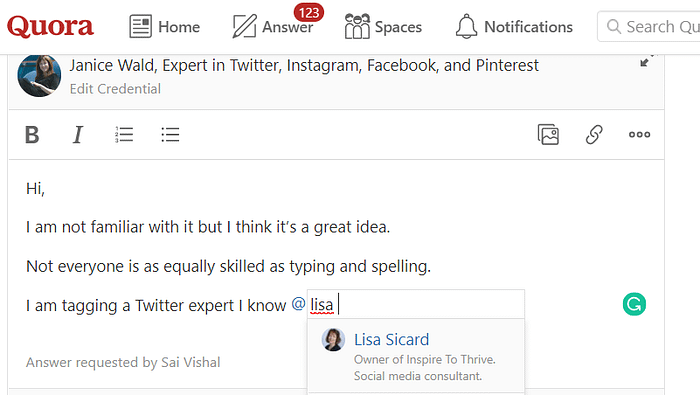Open the Notifications tab
Screen dimensions: 700x395
tap(514, 26)
